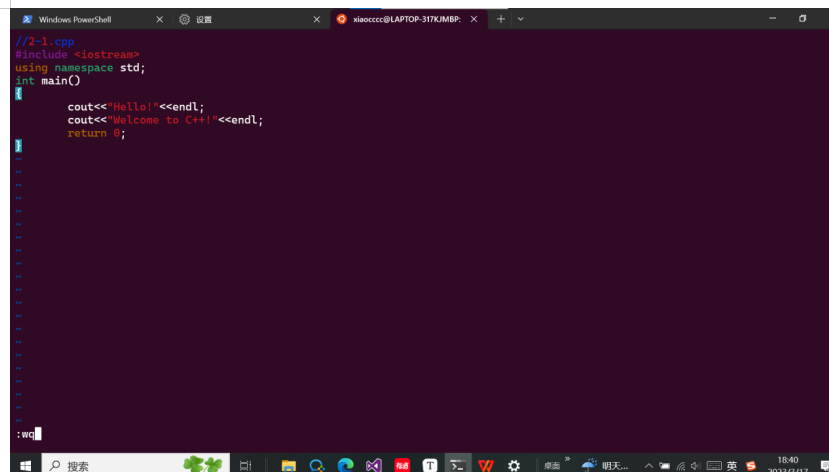Select the xiaocccc@LAPTOP-317KJMBP tab

point(408,20)
